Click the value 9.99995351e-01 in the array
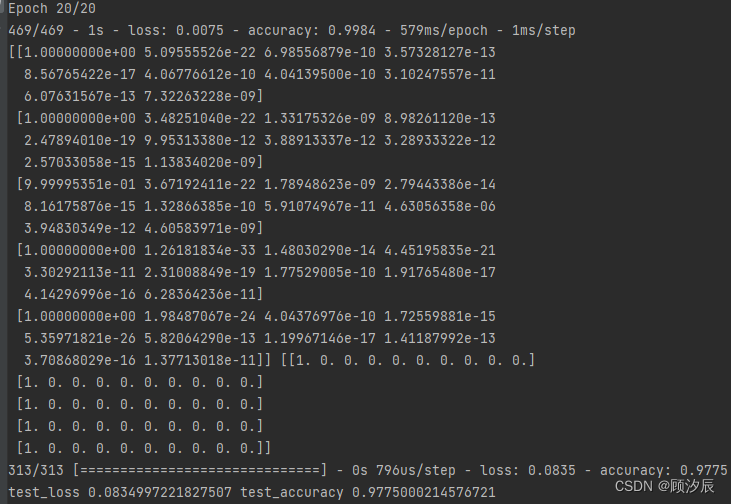Image resolution: width=731 pixels, height=504 pixels. coord(80,185)
